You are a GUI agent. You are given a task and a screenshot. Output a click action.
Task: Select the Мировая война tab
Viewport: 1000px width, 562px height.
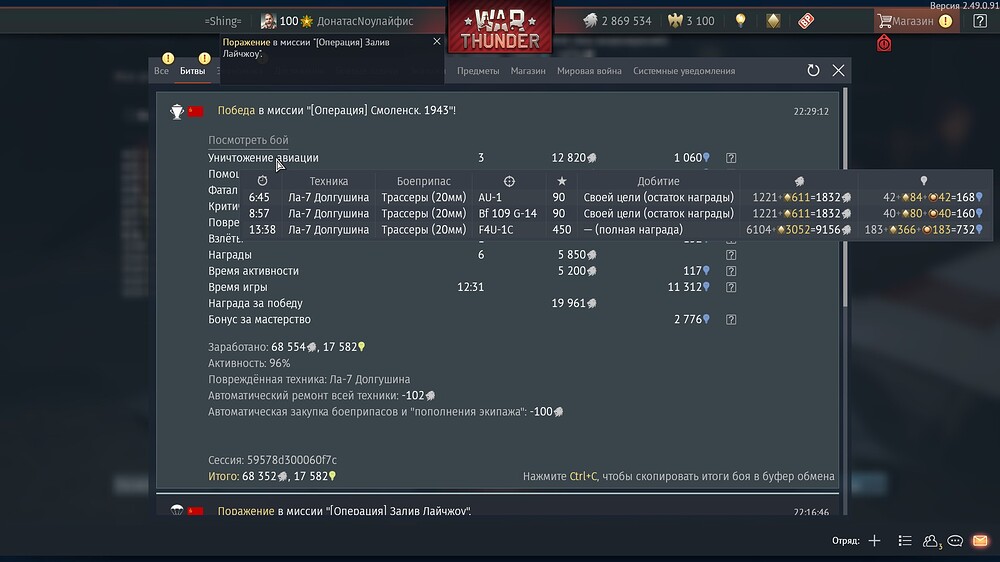click(x=589, y=71)
